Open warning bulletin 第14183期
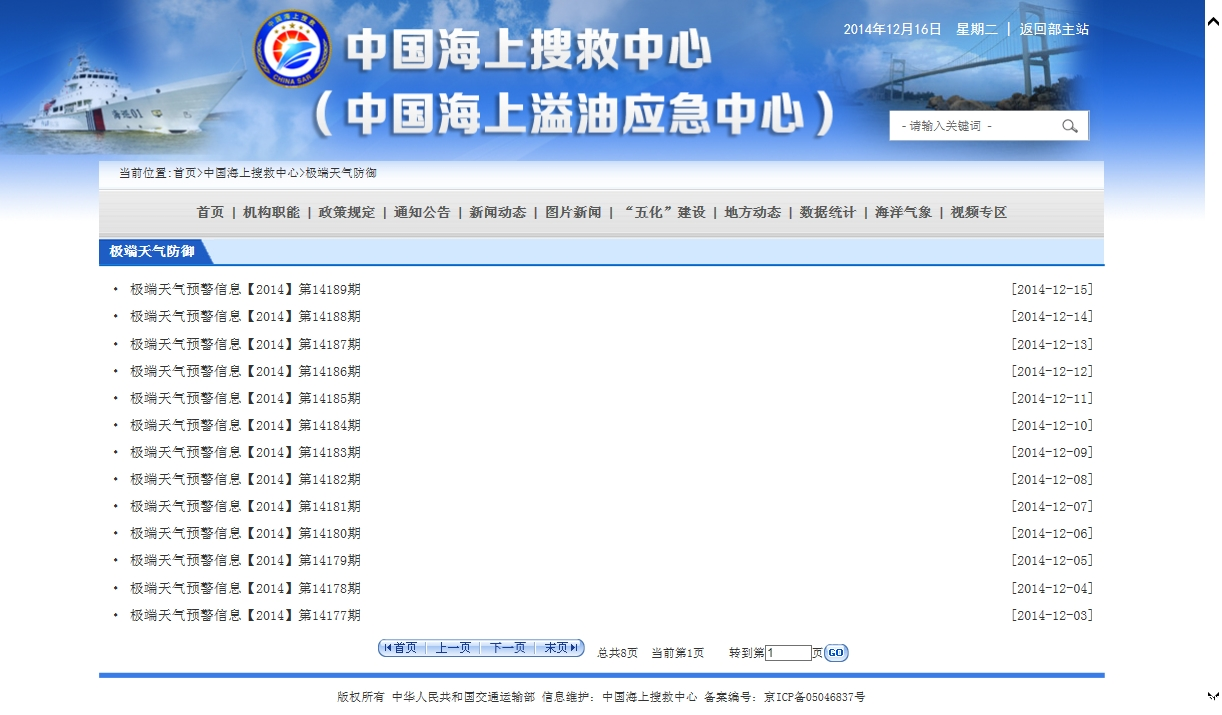This screenshot has height=715, width=1222. point(245,452)
